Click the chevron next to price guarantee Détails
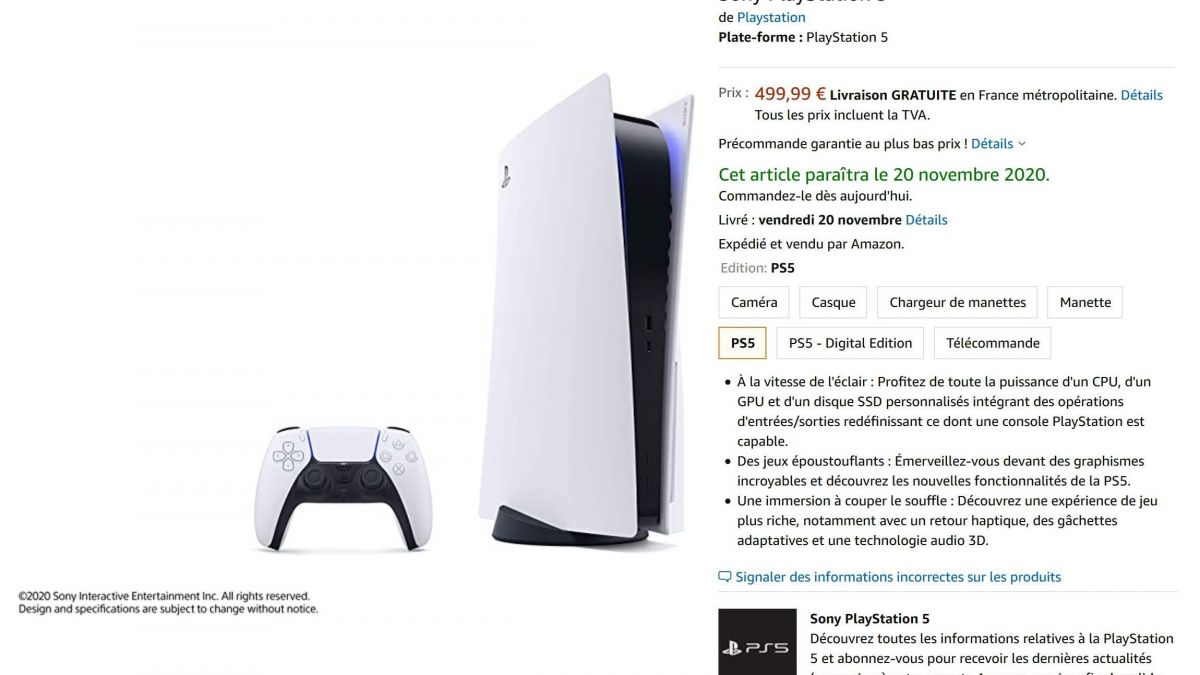 pyautogui.click(x=1021, y=144)
